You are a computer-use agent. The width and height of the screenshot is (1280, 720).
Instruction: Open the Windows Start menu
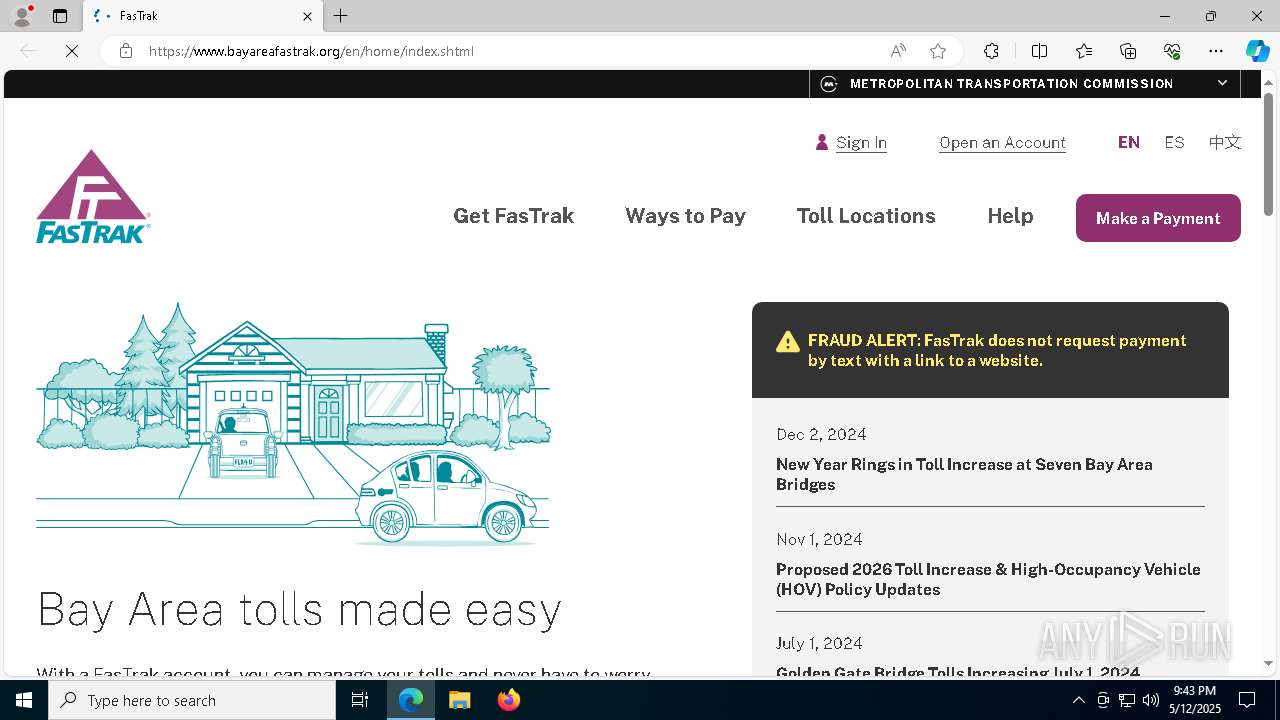[24, 700]
